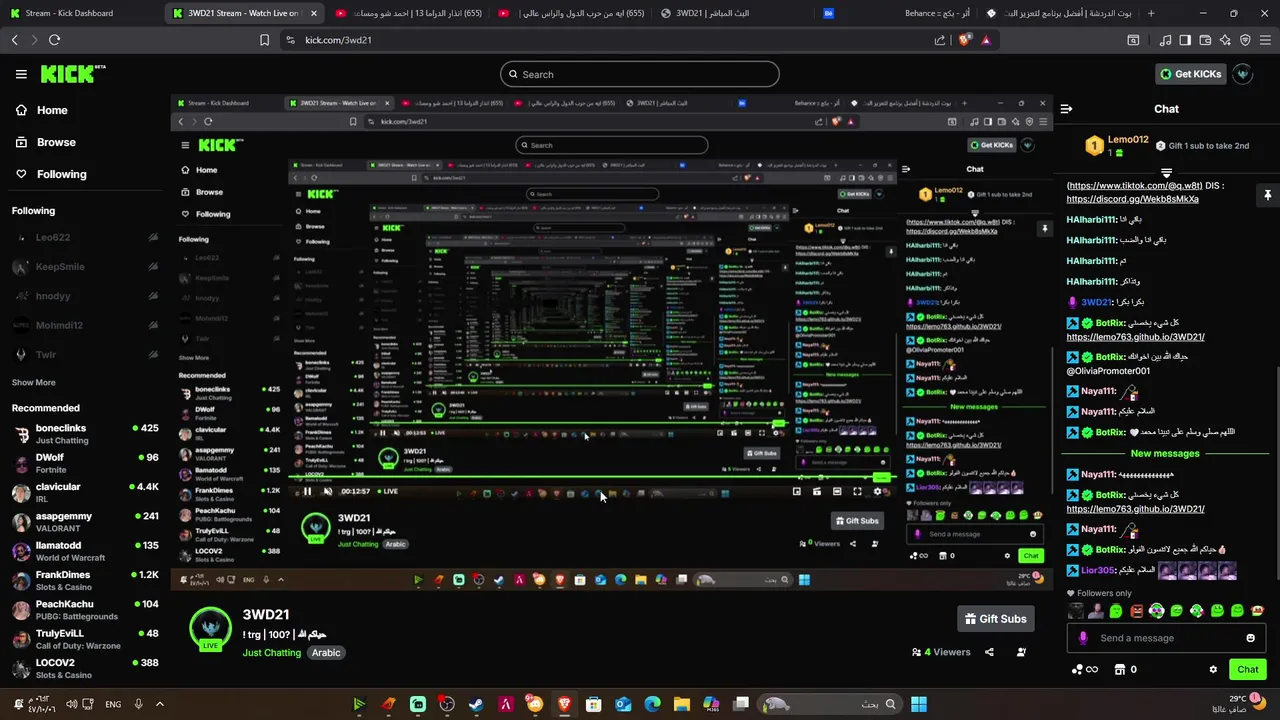Open the profile avatar menu
This screenshot has height=720, width=1280.
pyautogui.click(x=1243, y=74)
